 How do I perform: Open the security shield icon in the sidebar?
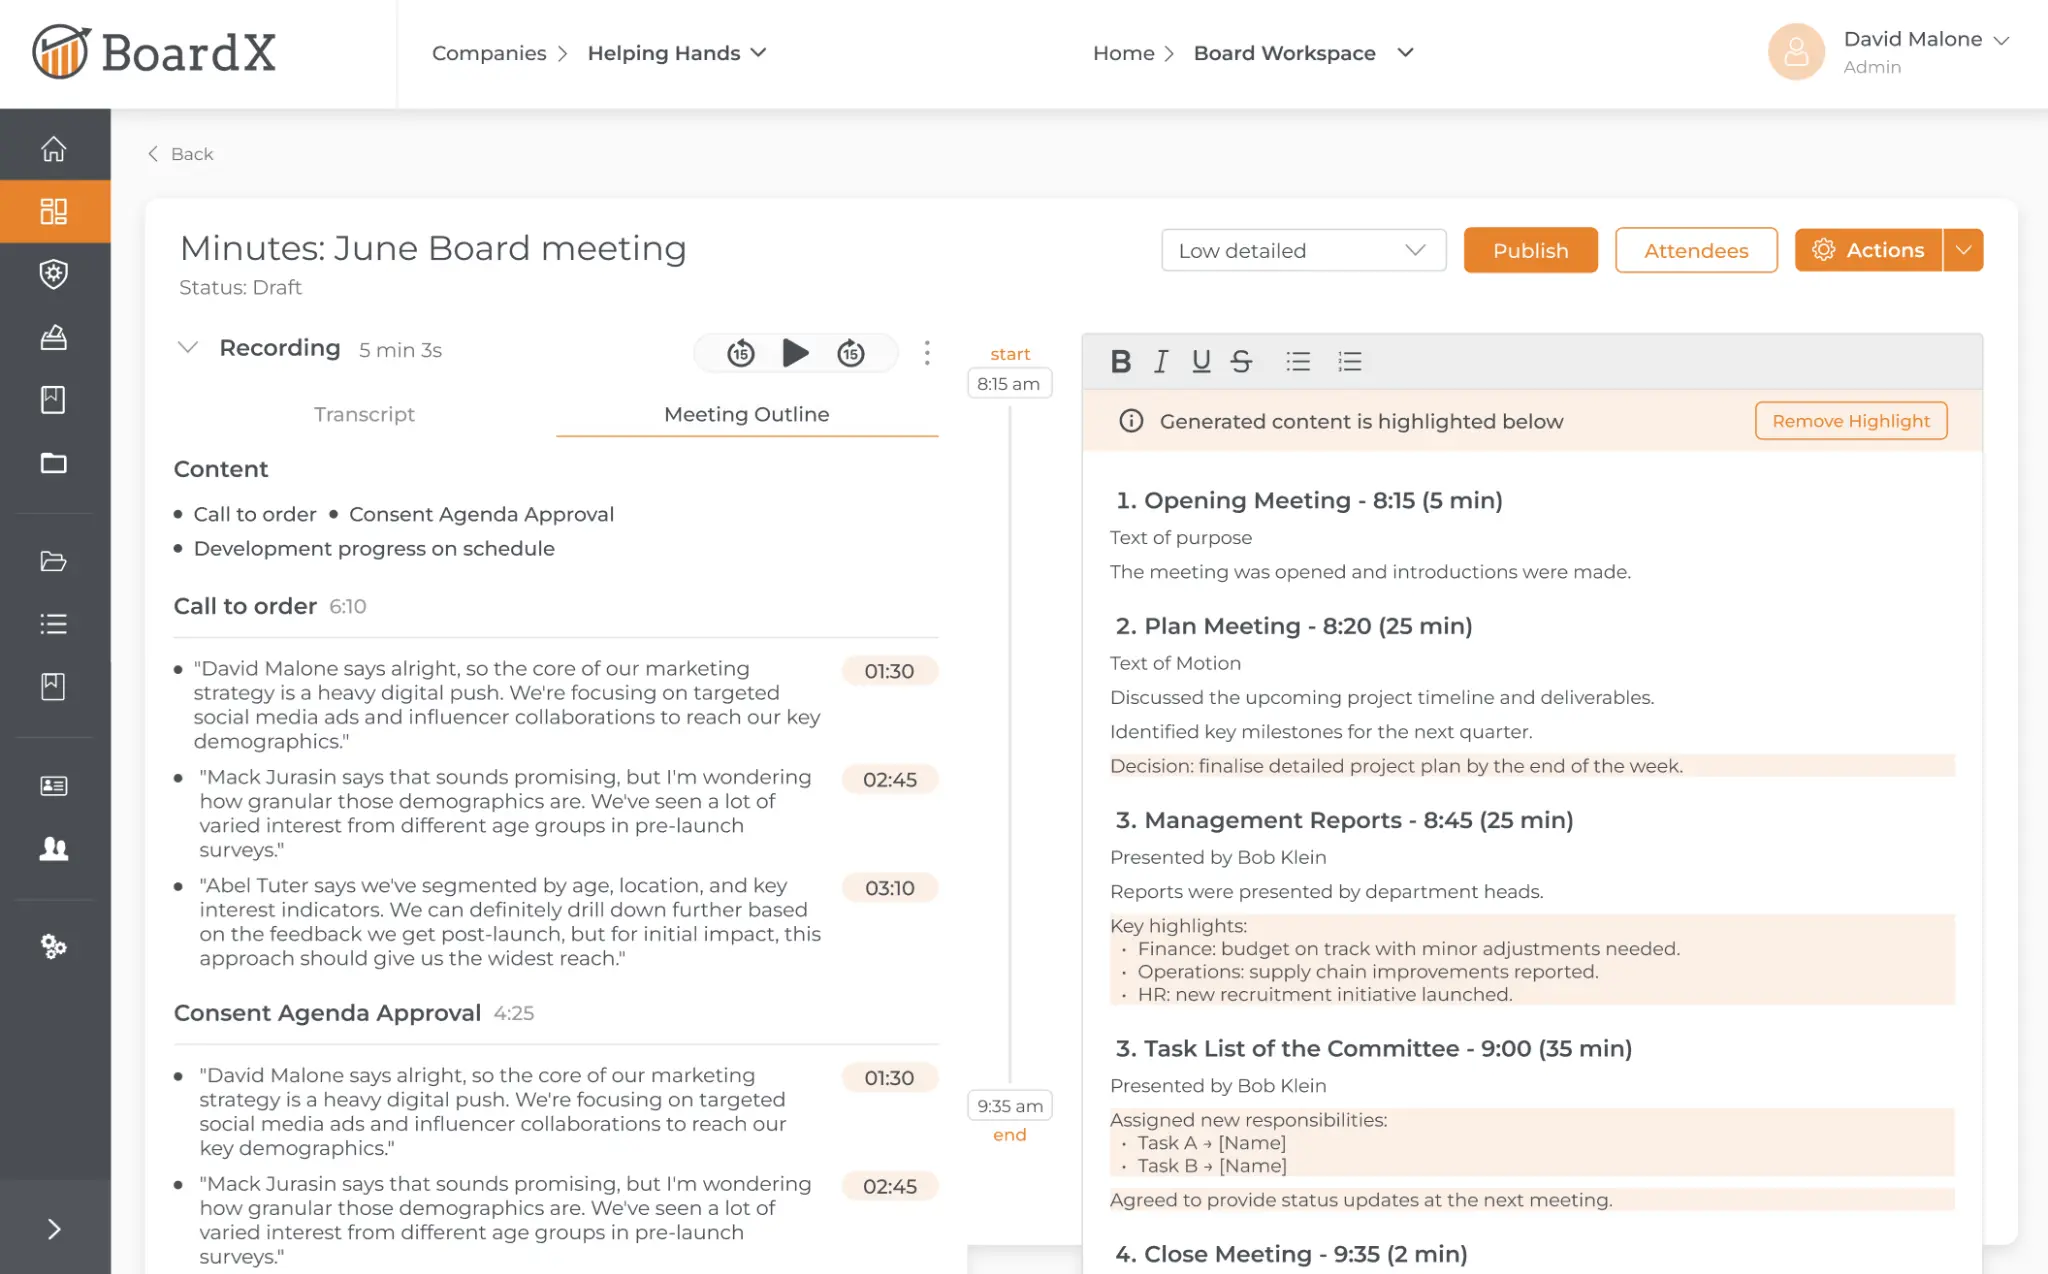(x=54, y=274)
